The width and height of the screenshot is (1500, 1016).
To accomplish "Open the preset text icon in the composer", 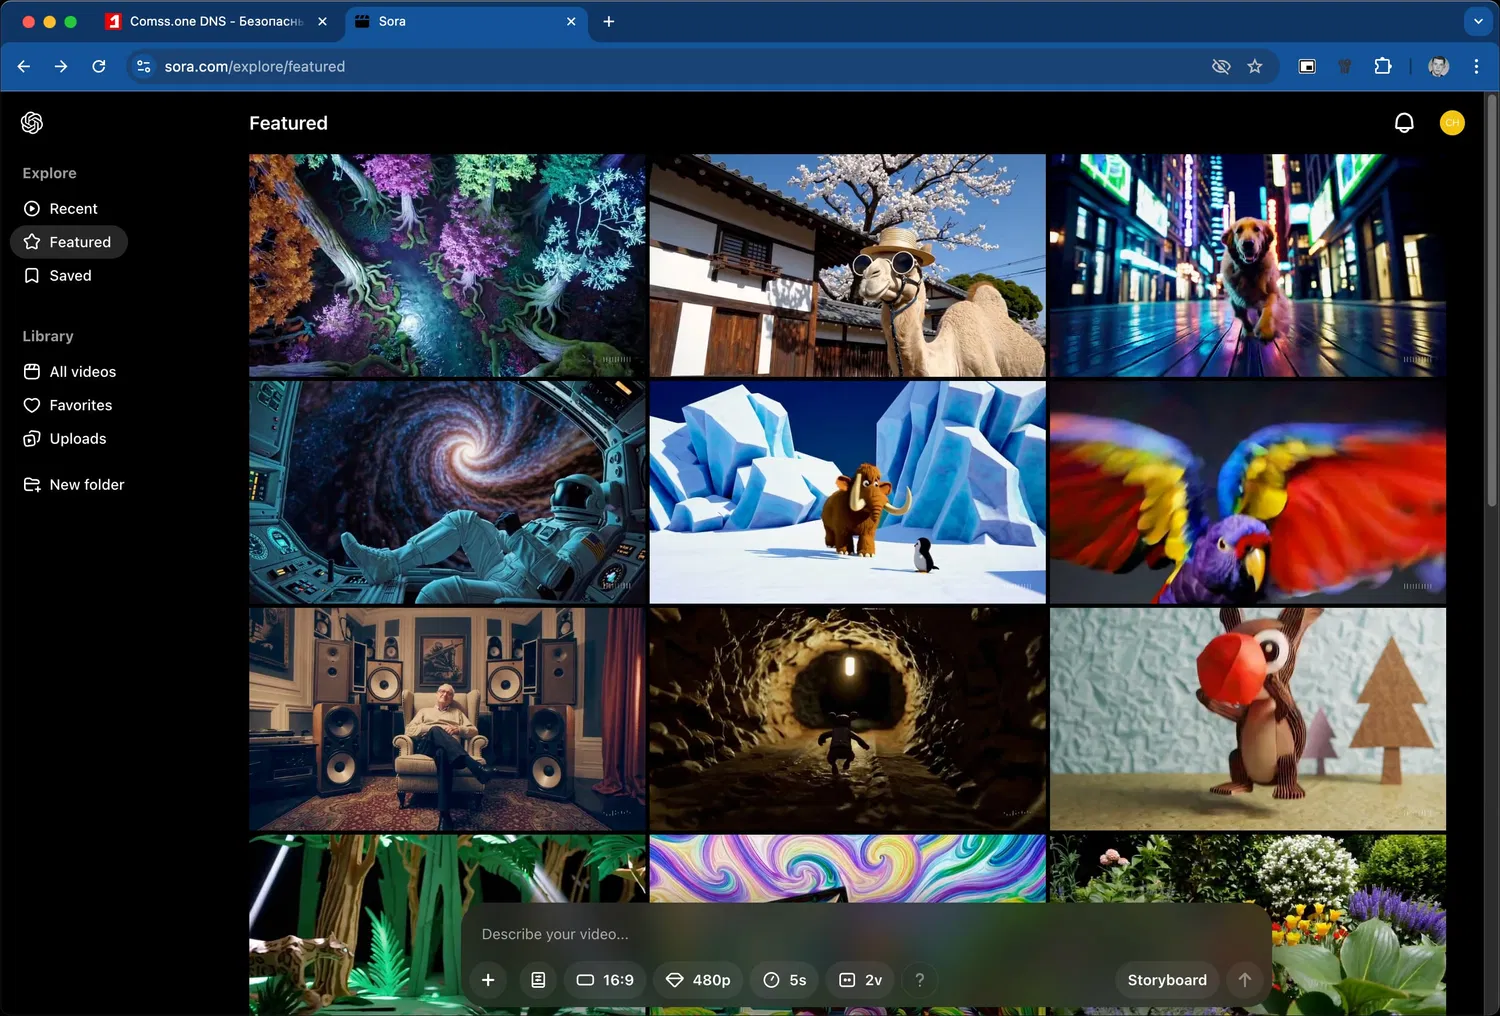I will [x=538, y=980].
